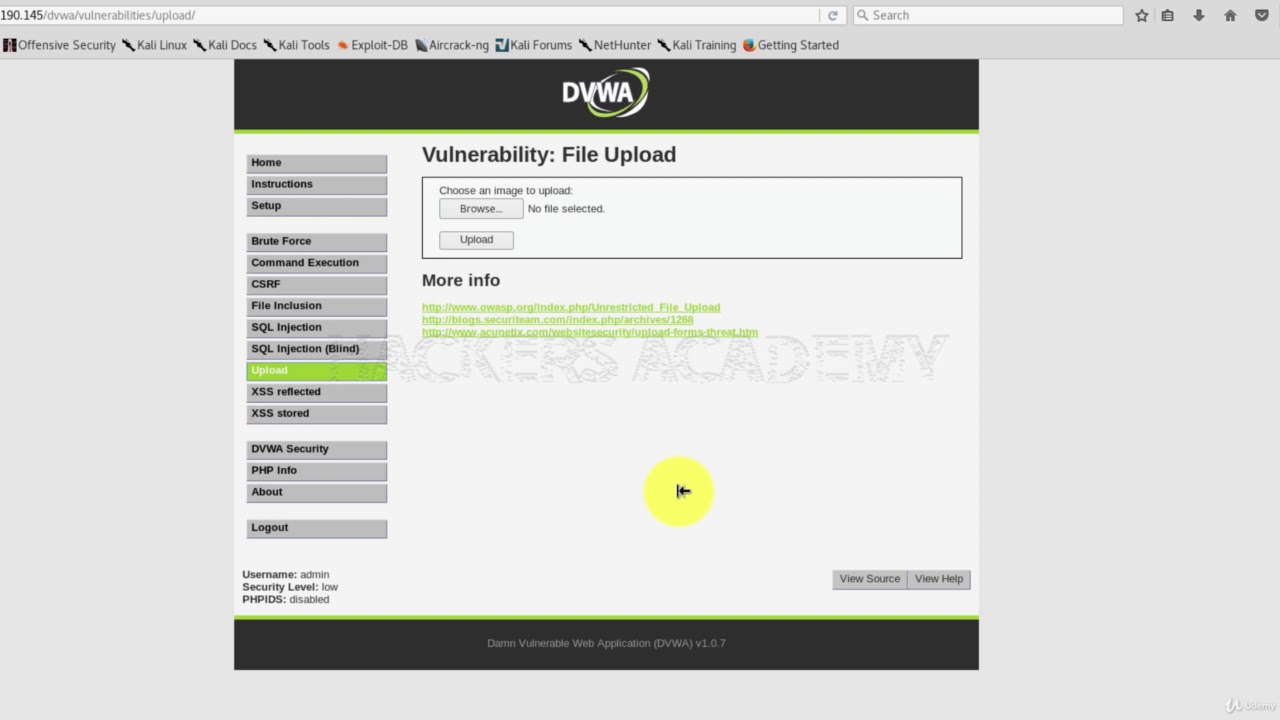Open Kali Linux bookmark
This screenshot has height=720, width=1280.
155,45
